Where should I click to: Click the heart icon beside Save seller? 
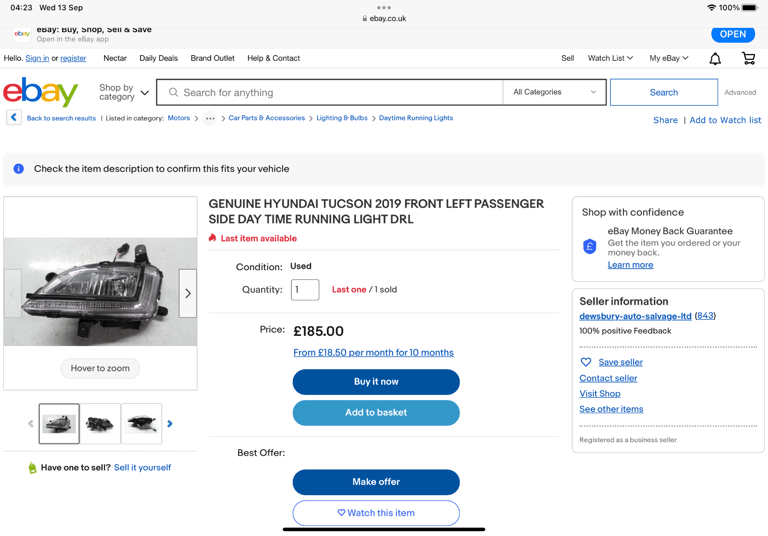[x=586, y=362]
